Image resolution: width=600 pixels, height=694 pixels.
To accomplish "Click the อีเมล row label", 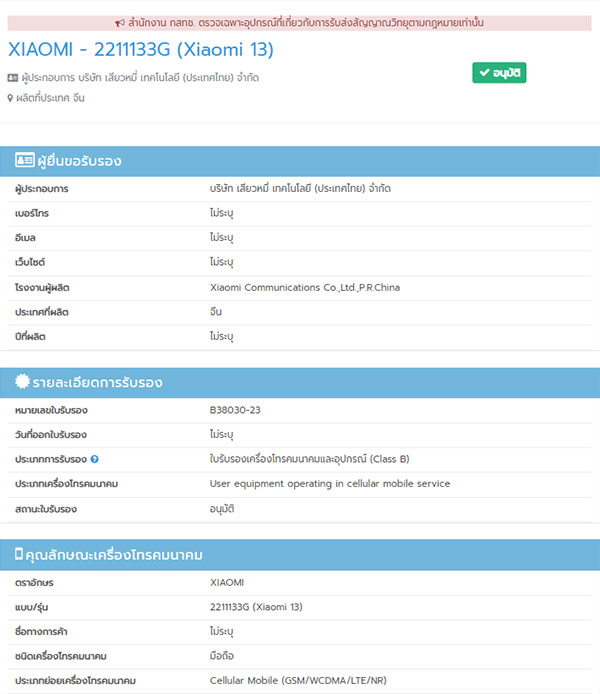I will [25, 238].
